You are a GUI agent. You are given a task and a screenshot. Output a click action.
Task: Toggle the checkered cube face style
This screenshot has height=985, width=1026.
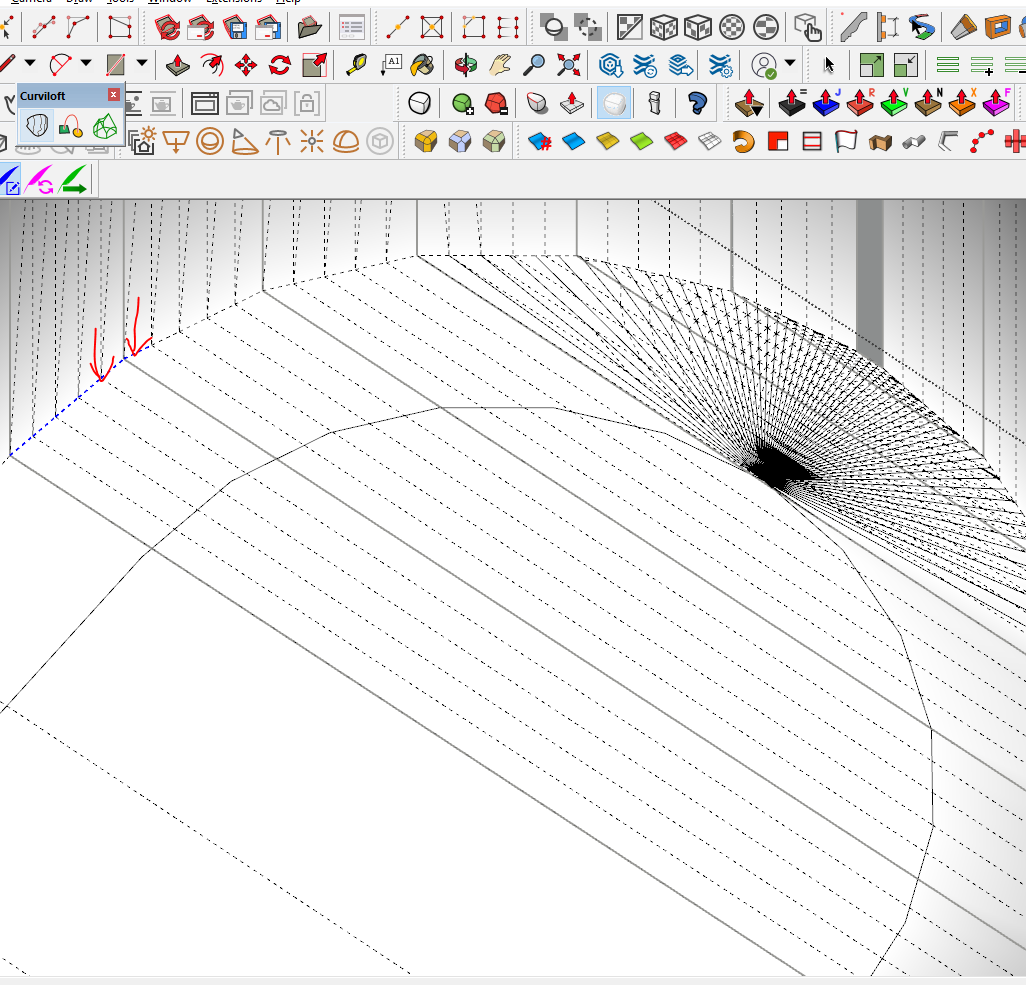pyautogui.click(x=663, y=27)
